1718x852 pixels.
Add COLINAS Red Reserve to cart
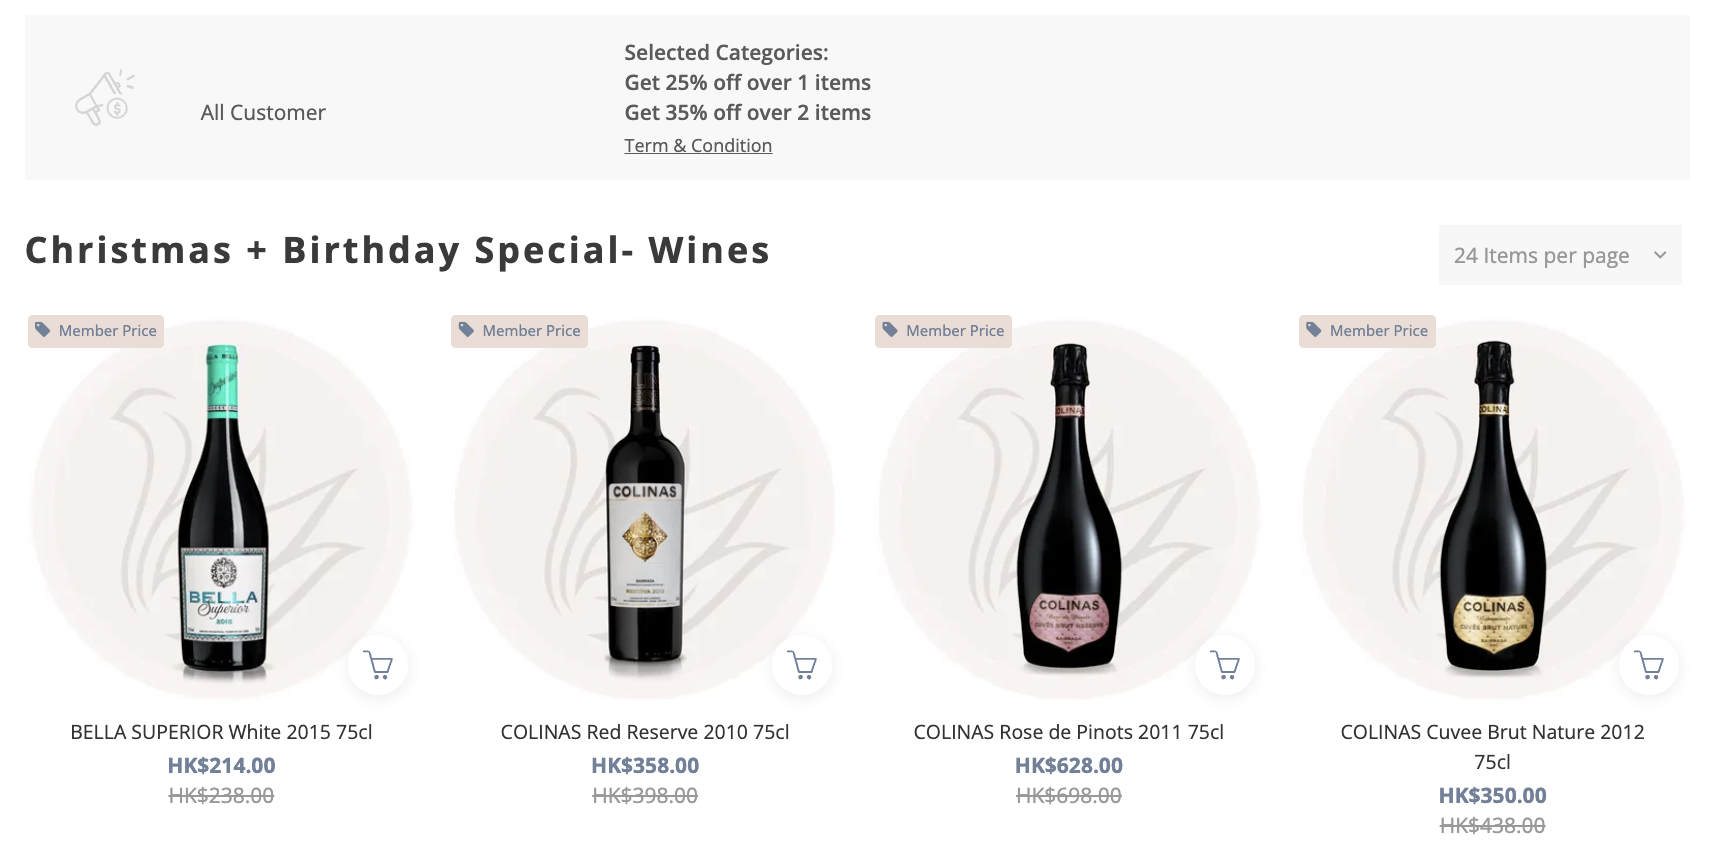pyautogui.click(x=802, y=665)
